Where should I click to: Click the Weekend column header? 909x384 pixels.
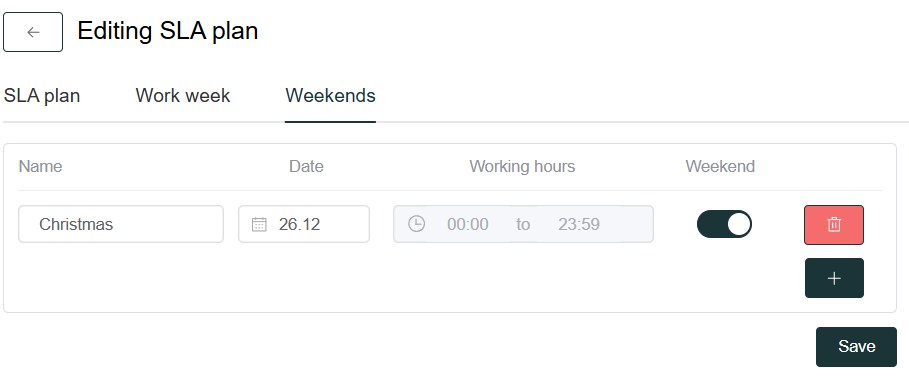[720, 166]
